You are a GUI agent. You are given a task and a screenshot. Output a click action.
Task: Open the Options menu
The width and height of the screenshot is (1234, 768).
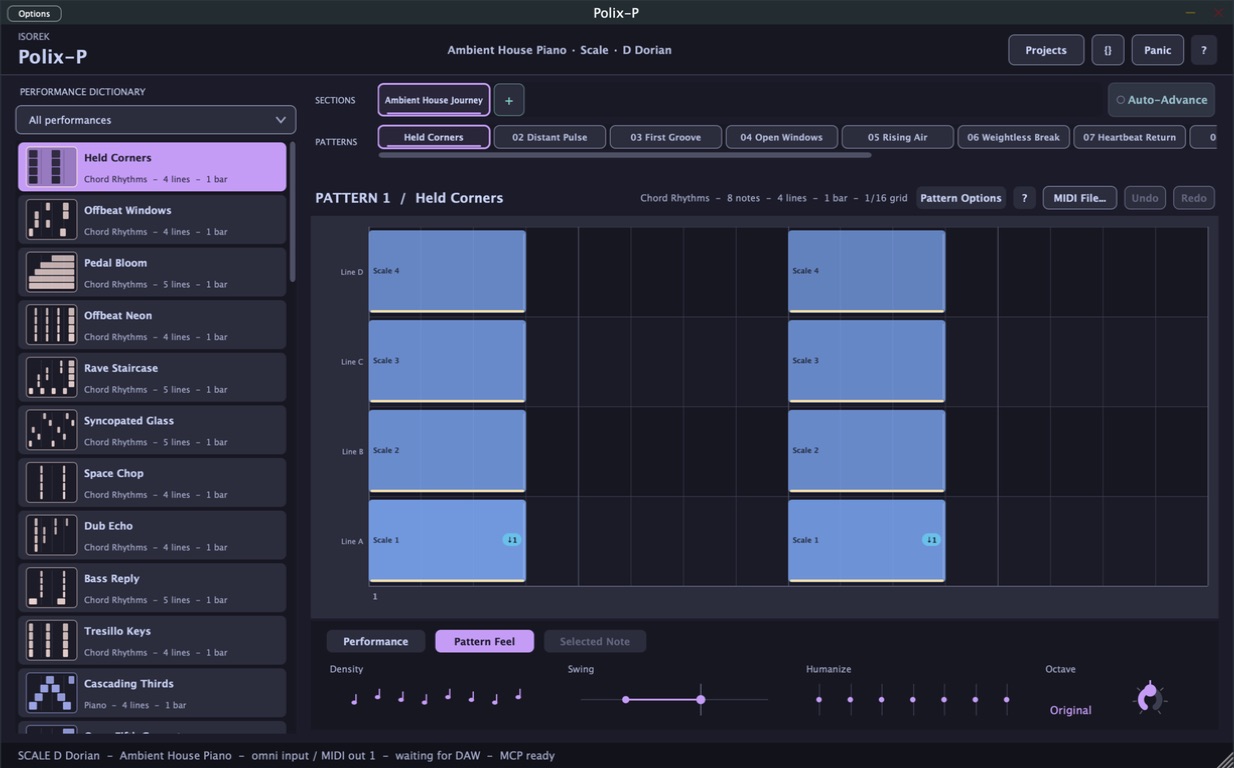34,13
